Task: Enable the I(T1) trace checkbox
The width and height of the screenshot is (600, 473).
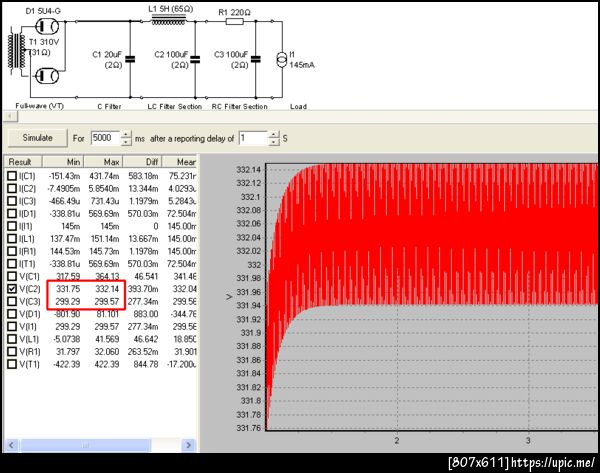Action: [12, 264]
